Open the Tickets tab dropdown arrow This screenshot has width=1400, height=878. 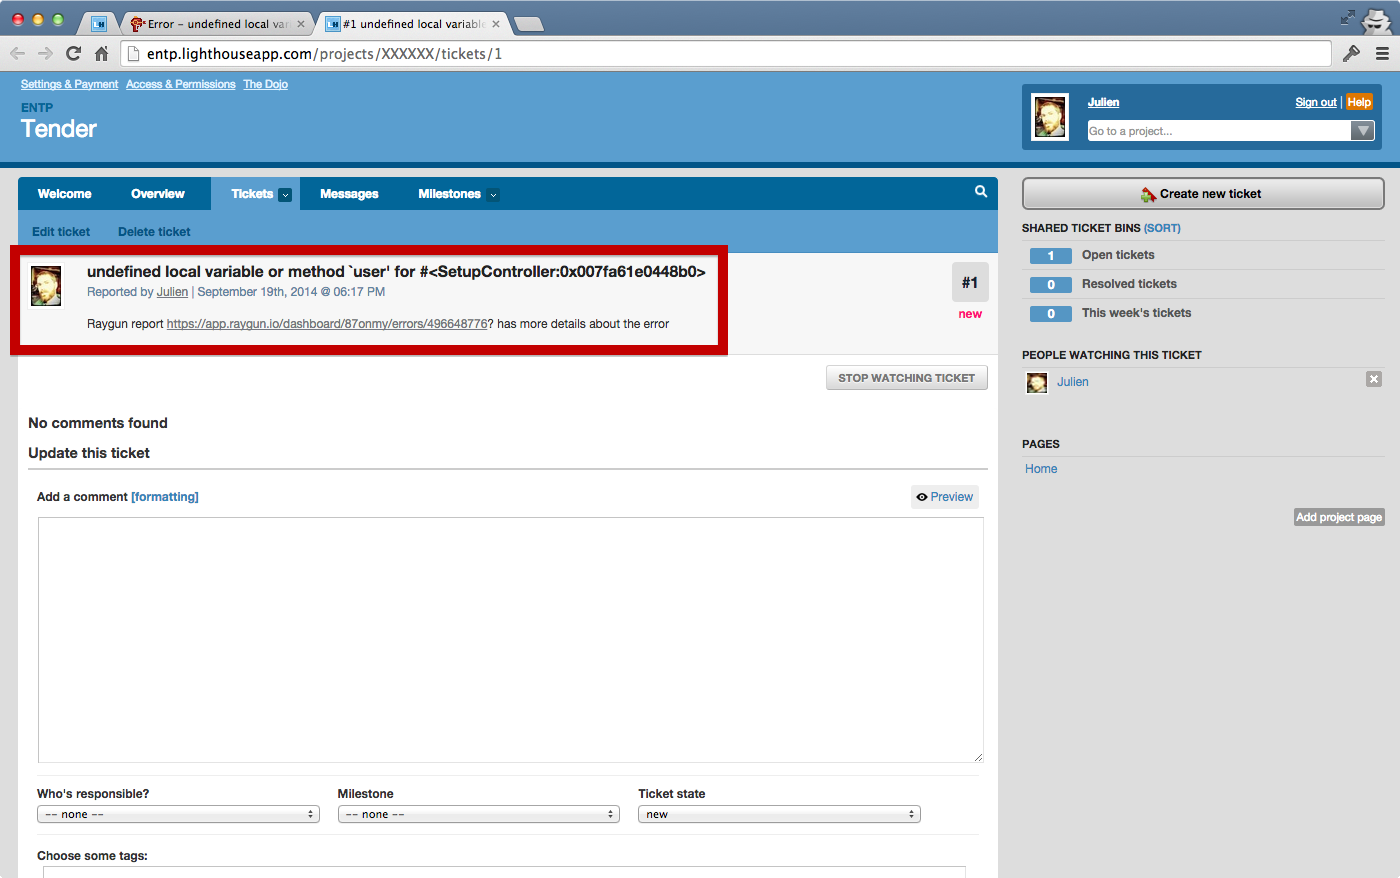pos(285,195)
